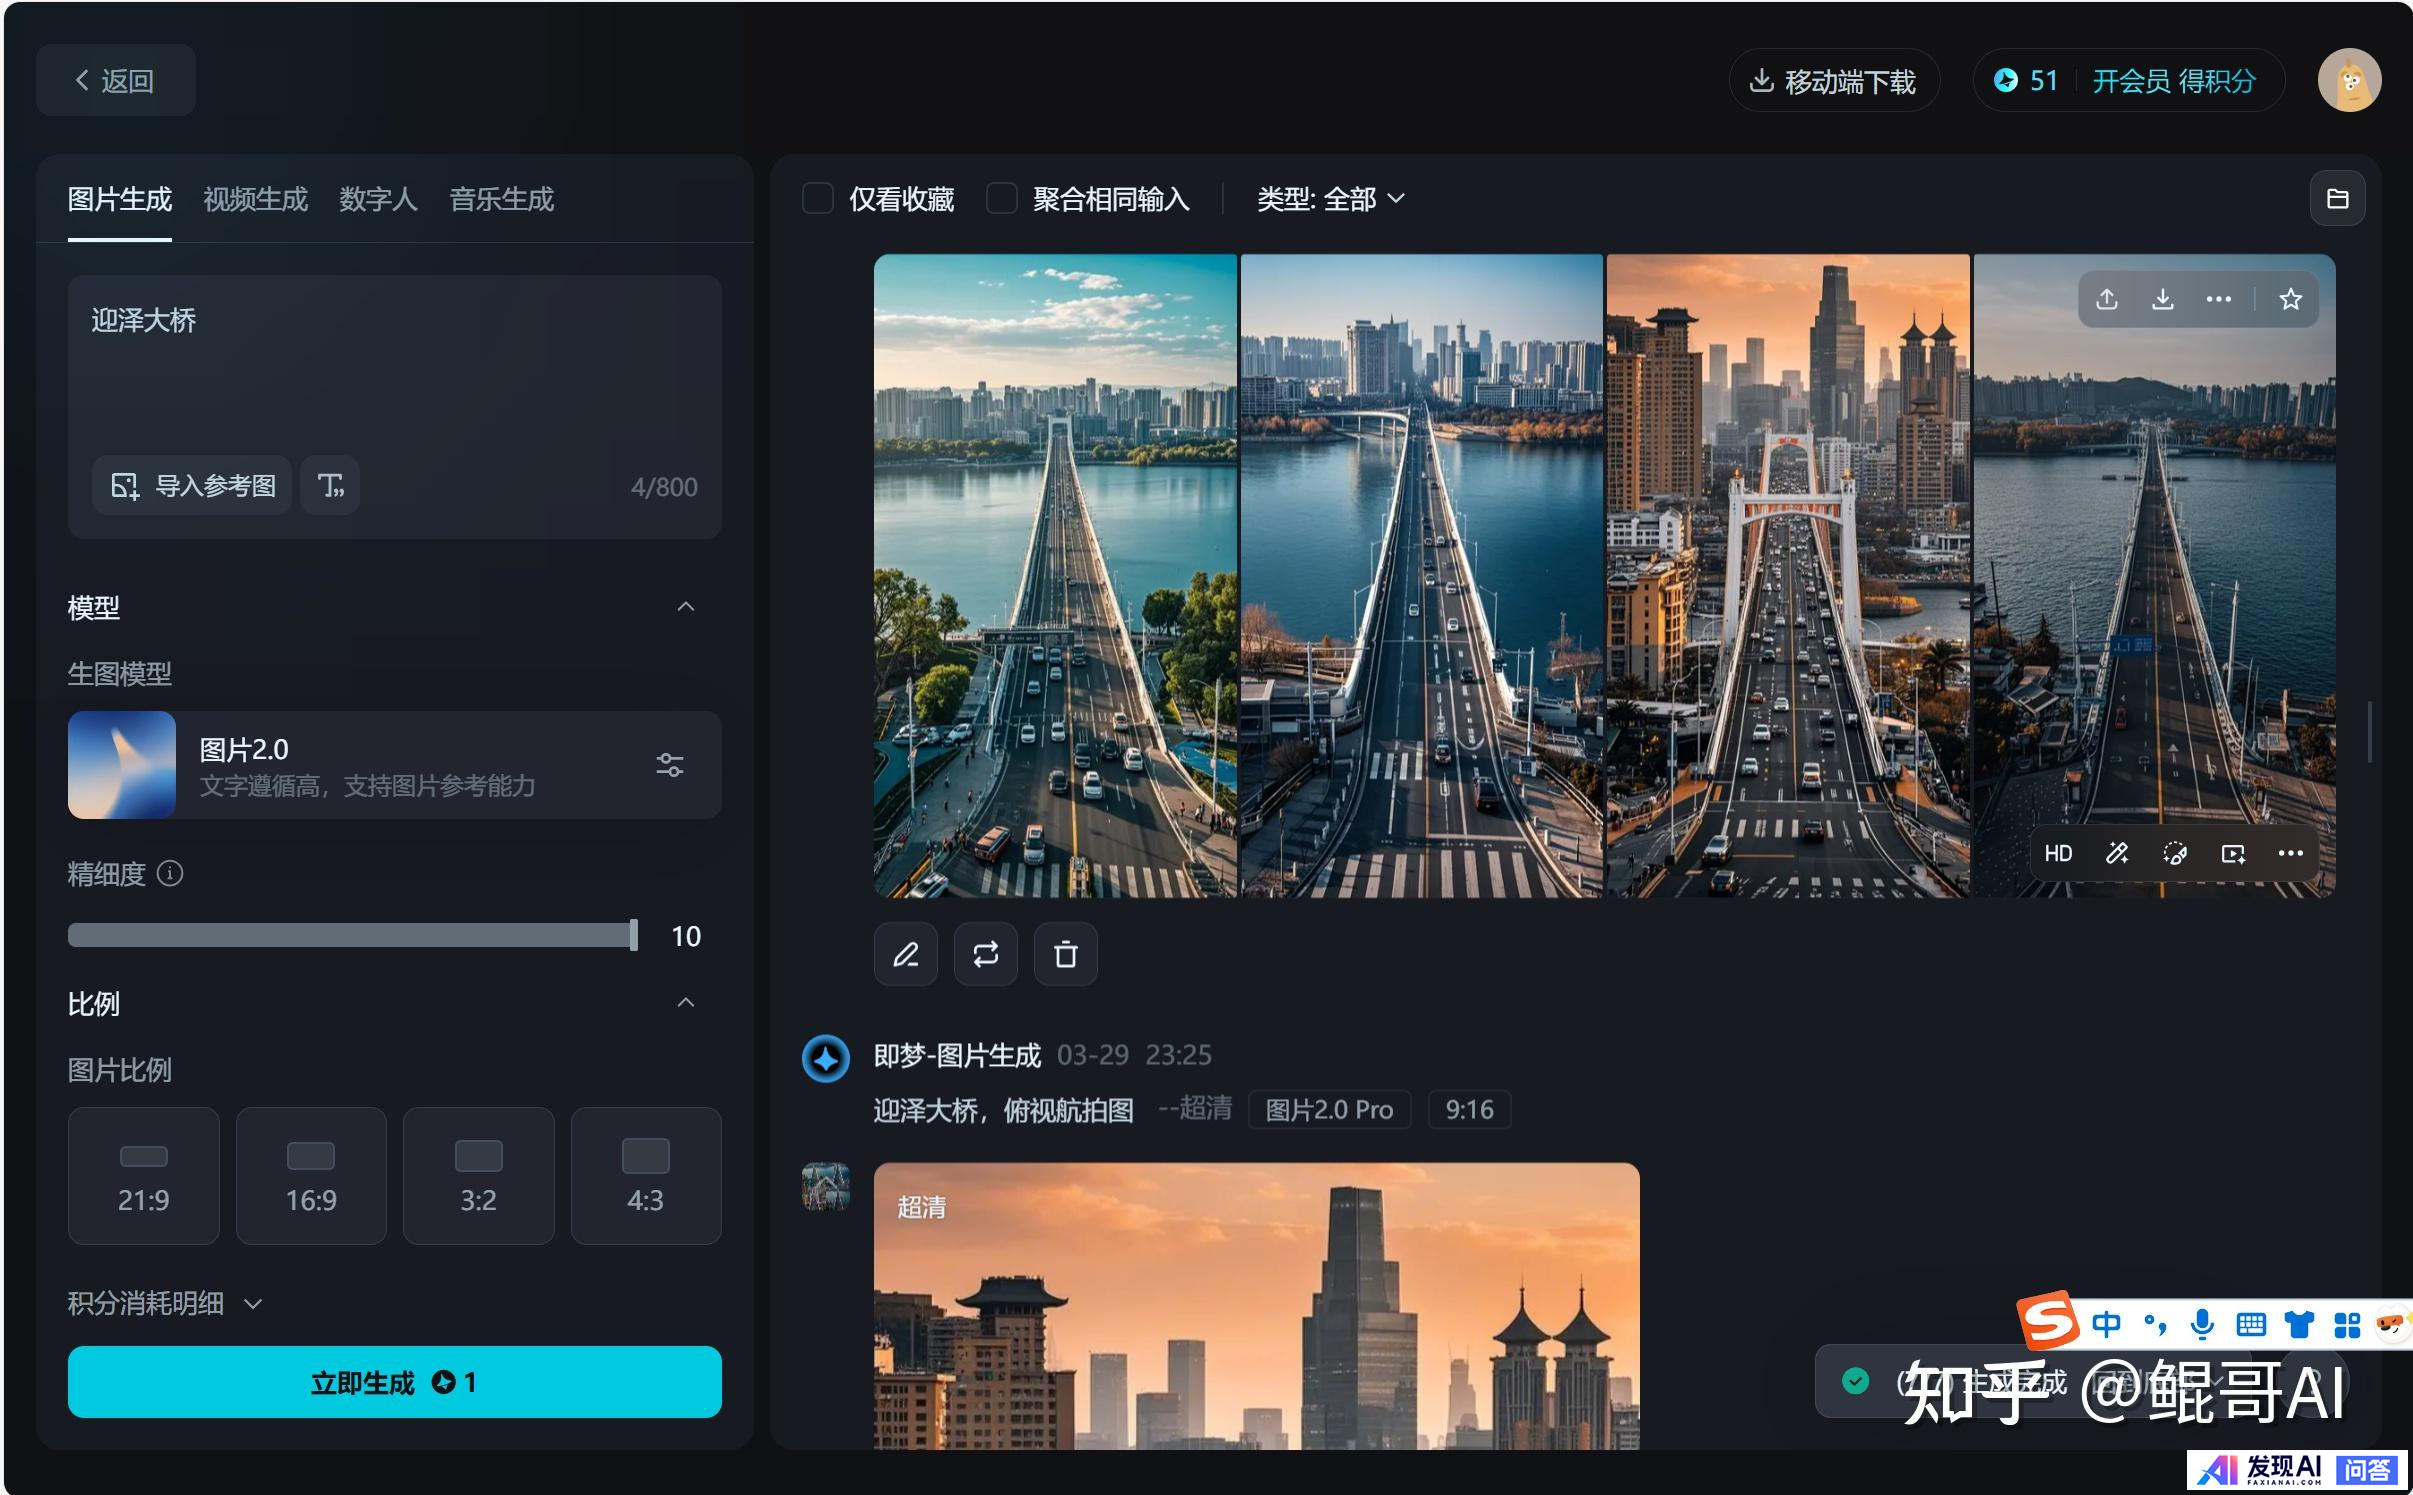The height and width of the screenshot is (1495, 2413).
Task: Collapse the 模型 section chevron
Action: tap(685, 607)
